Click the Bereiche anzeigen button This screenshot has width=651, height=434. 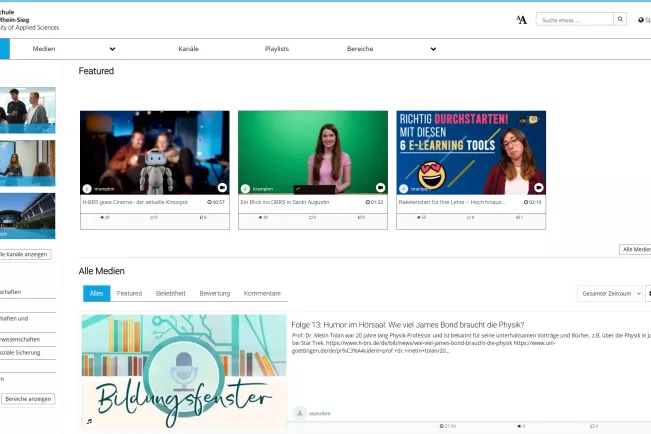28,399
